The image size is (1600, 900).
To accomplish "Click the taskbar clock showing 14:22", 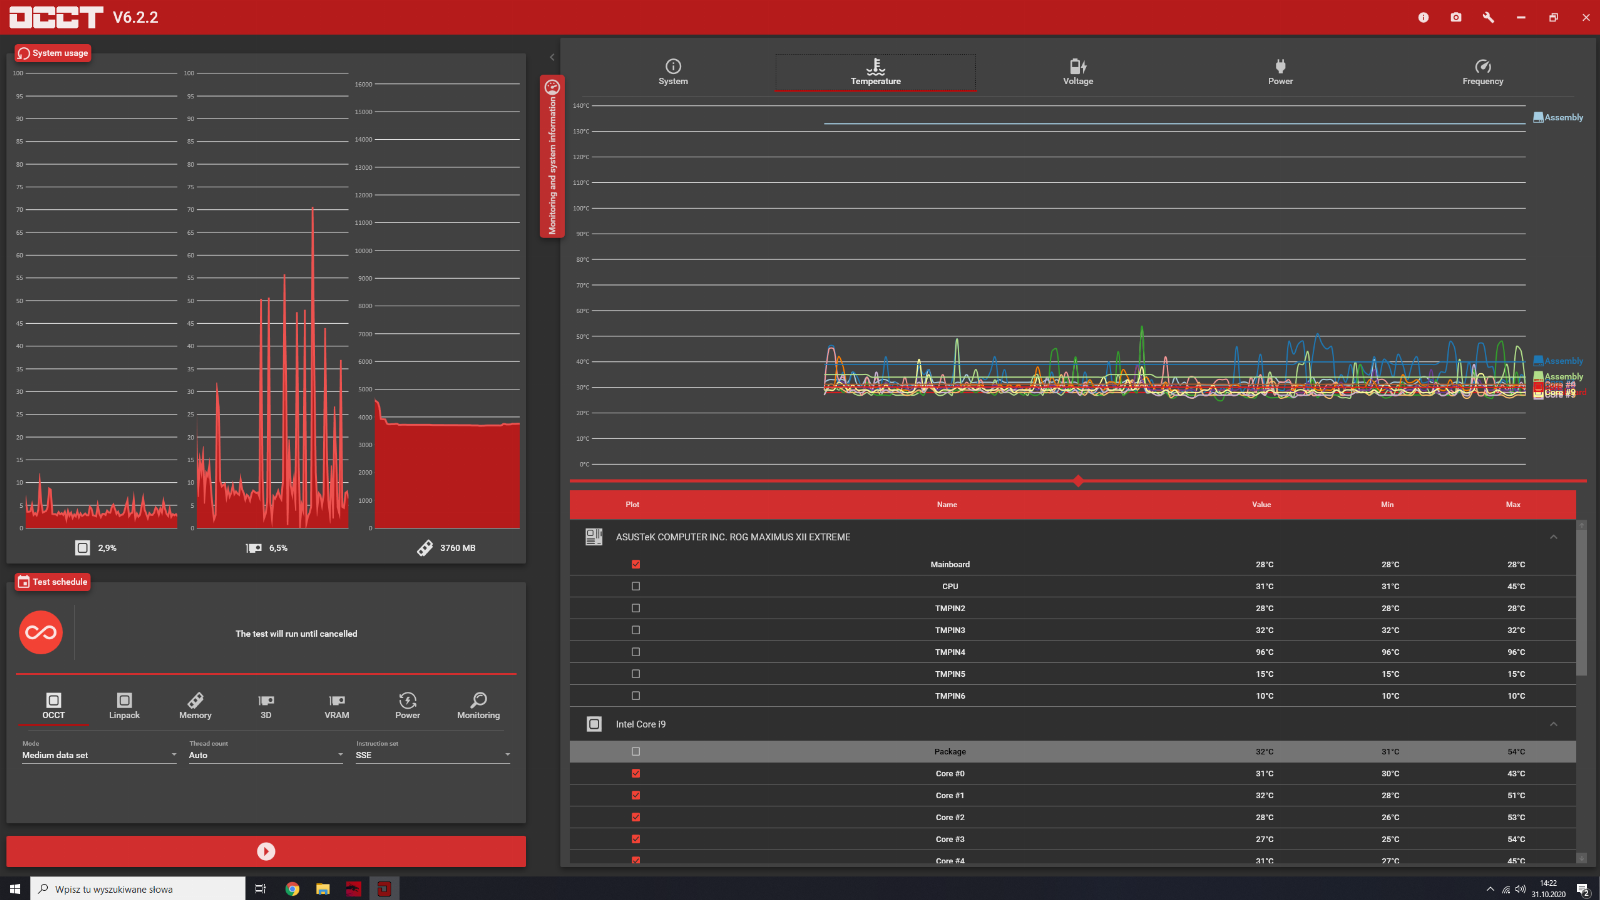I will (1548, 889).
